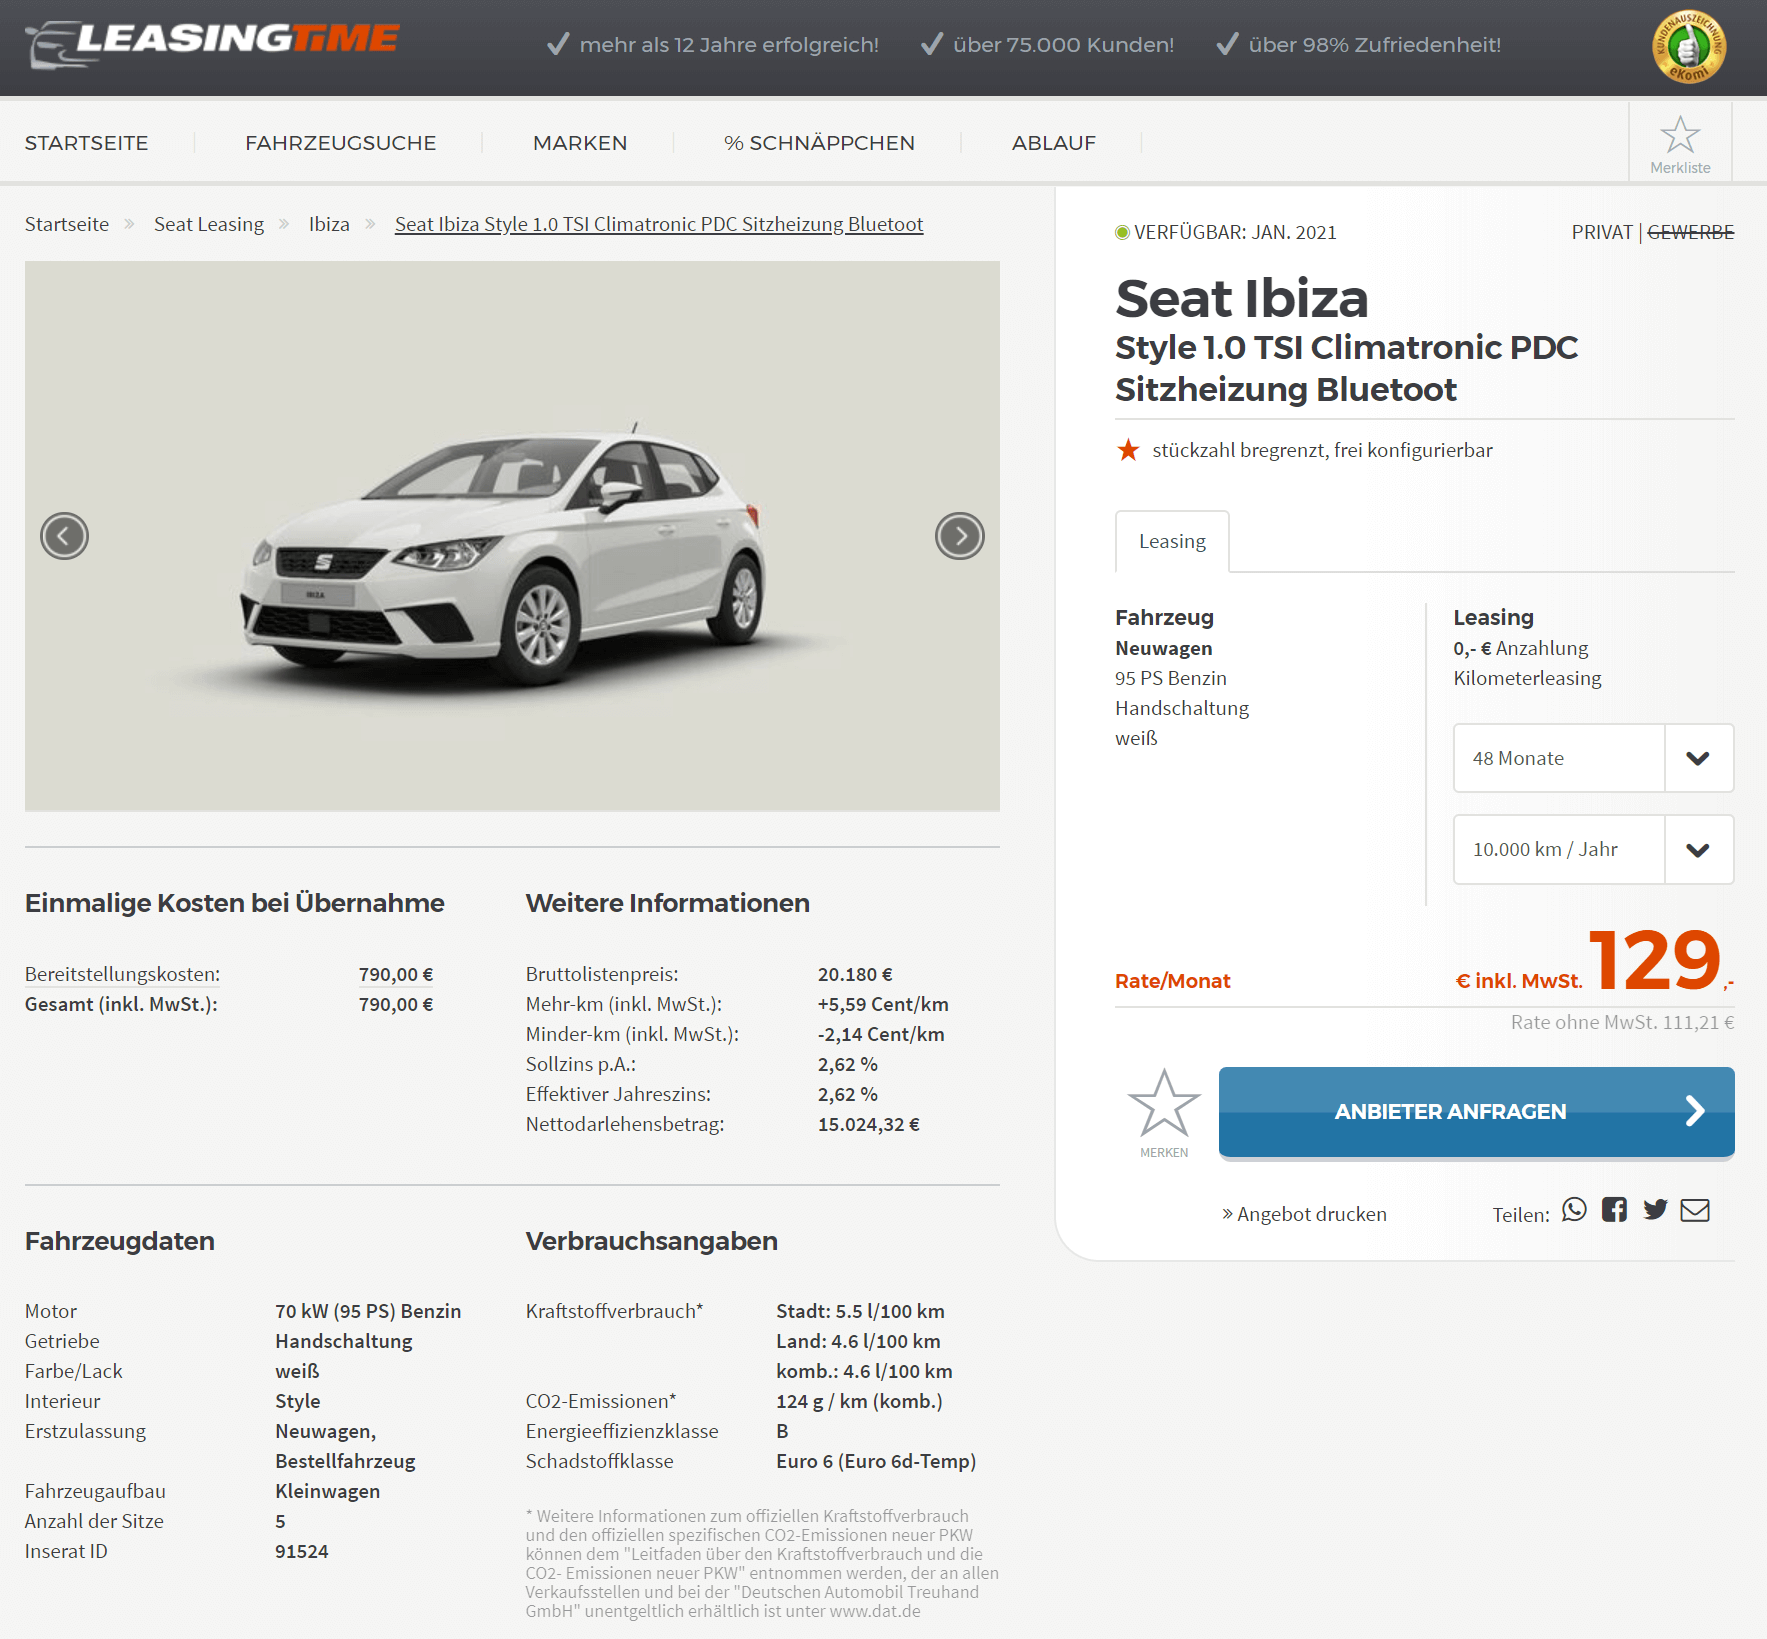Image resolution: width=1767 pixels, height=1639 pixels.
Task: Click Startseite breadcrumb link
Action: coord(67,224)
